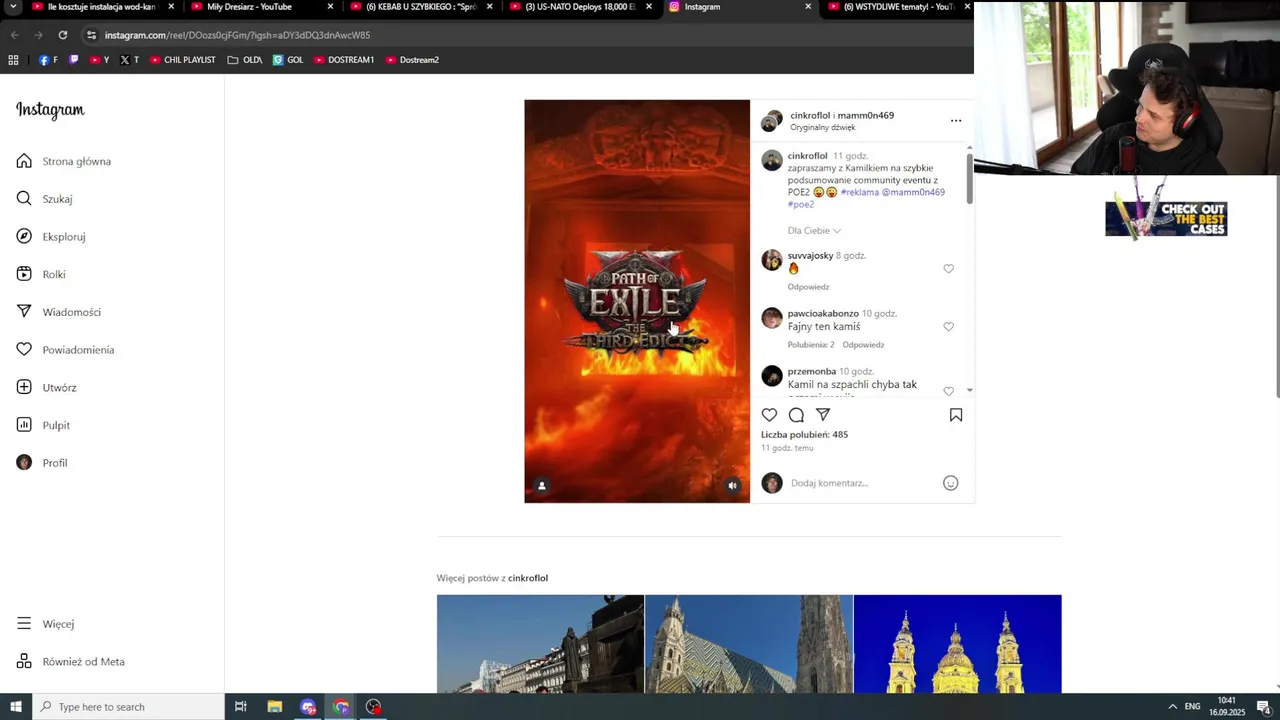Screen dimensions: 1280x720
Task: Reply to suvvajosky's comment with Odpowiedz
Action: [808, 287]
